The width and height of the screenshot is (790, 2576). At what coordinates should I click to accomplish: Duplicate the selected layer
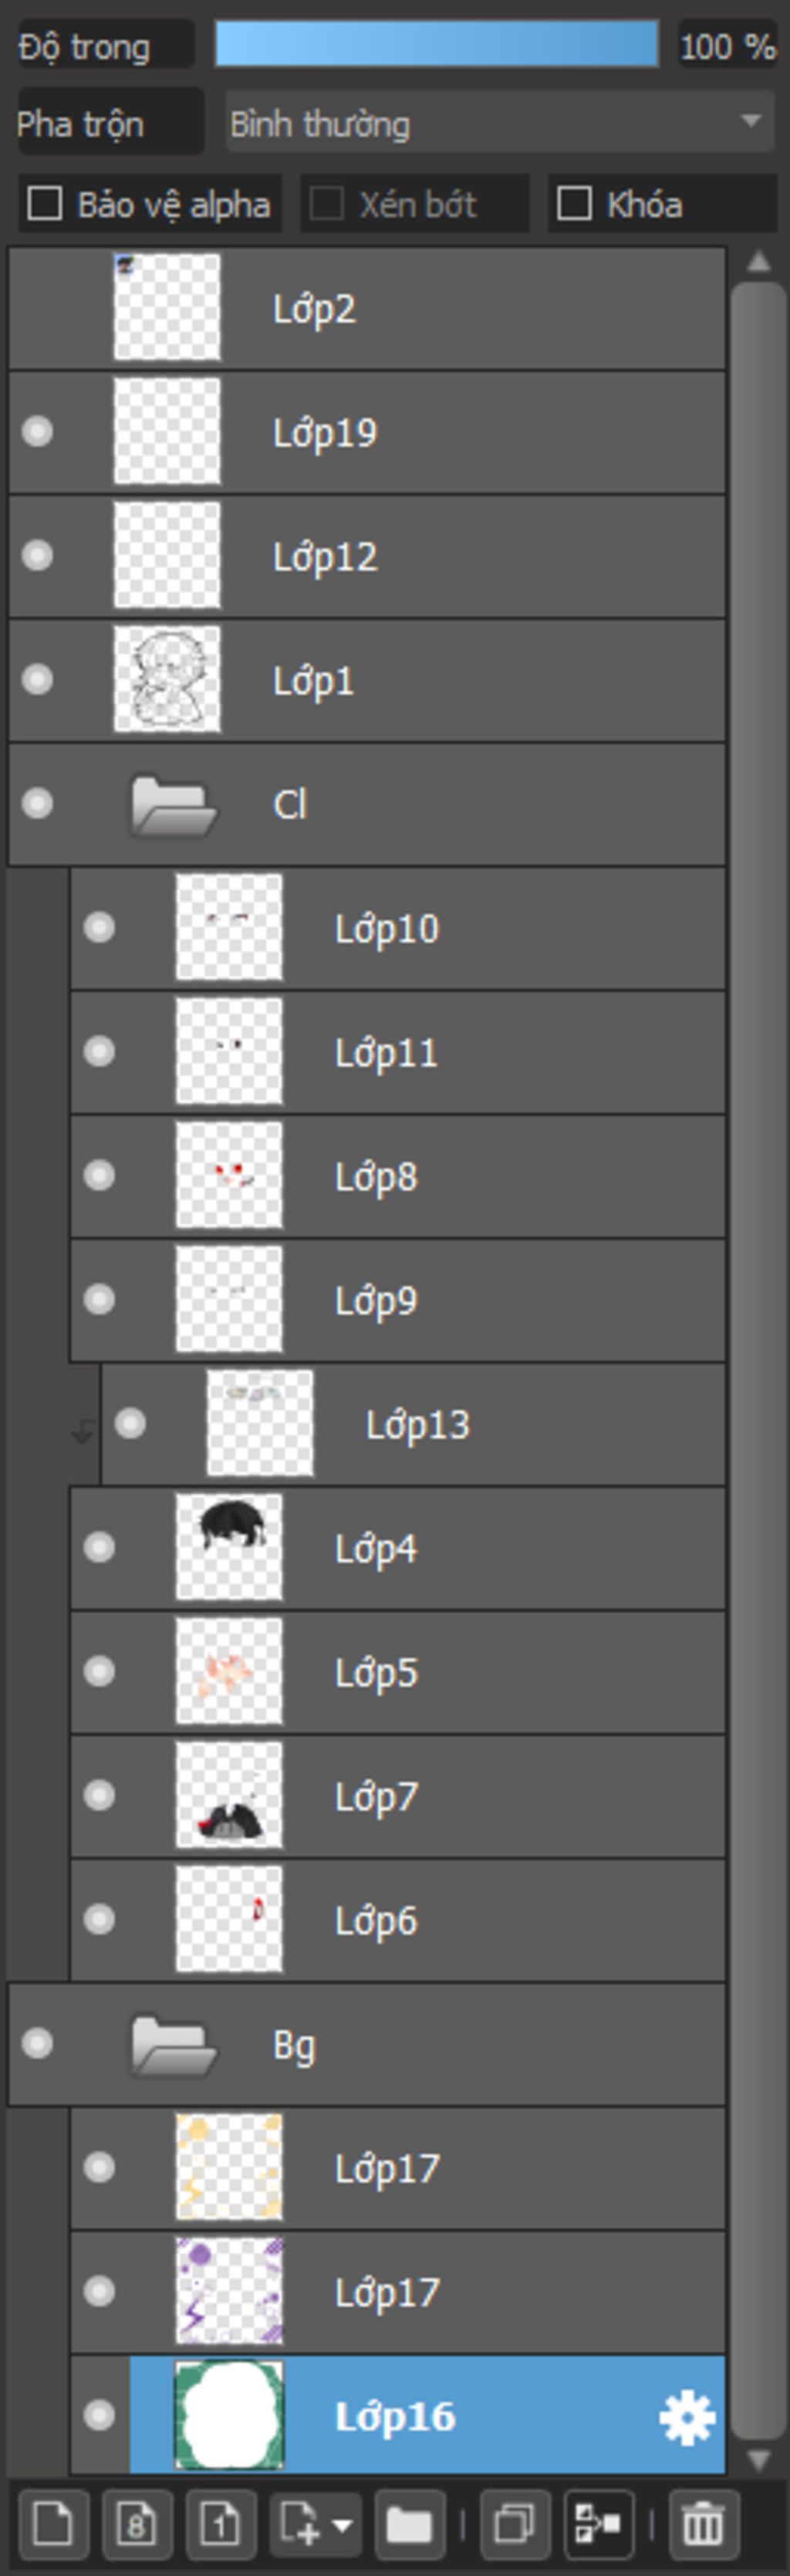(515, 2524)
